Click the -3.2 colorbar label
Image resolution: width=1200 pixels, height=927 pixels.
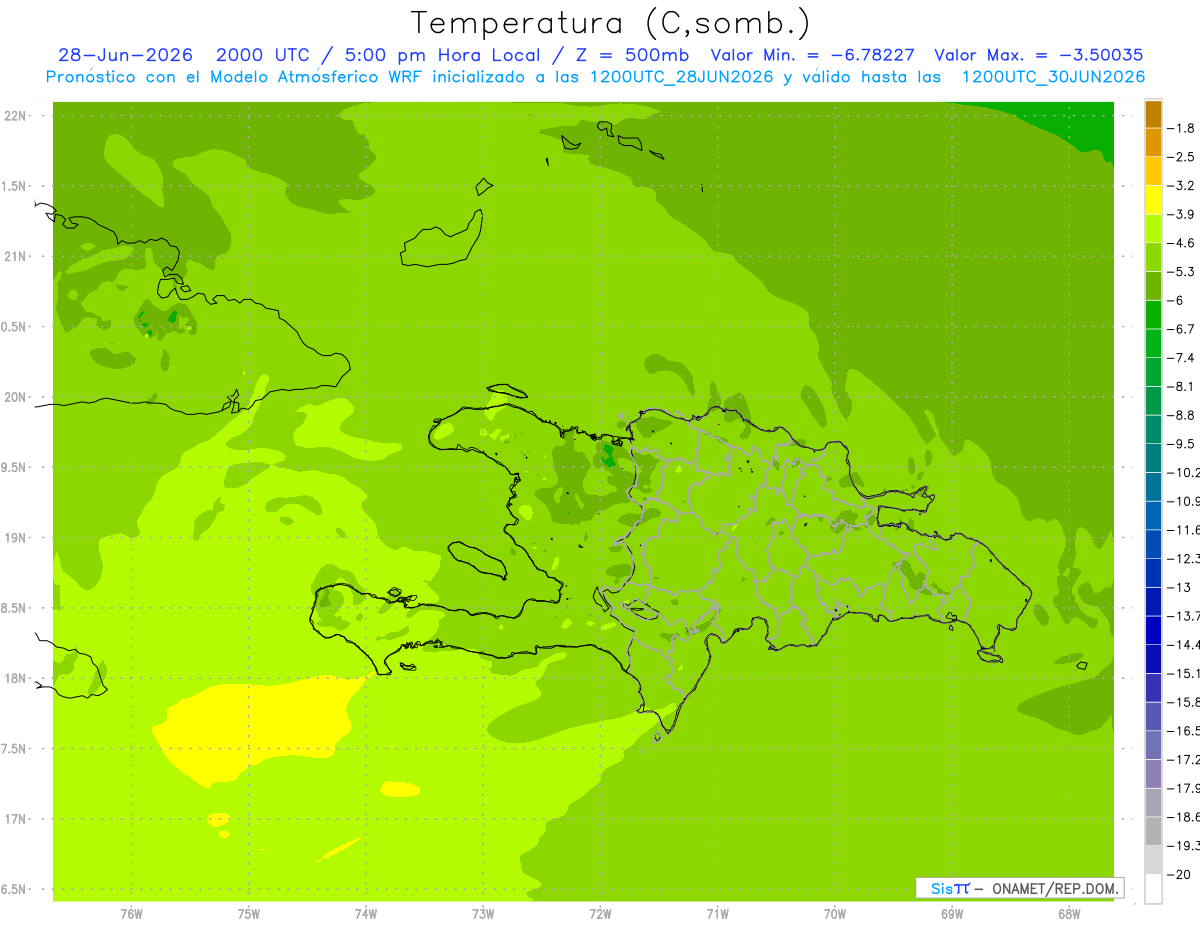pyautogui.click(x=1182, y=186)
